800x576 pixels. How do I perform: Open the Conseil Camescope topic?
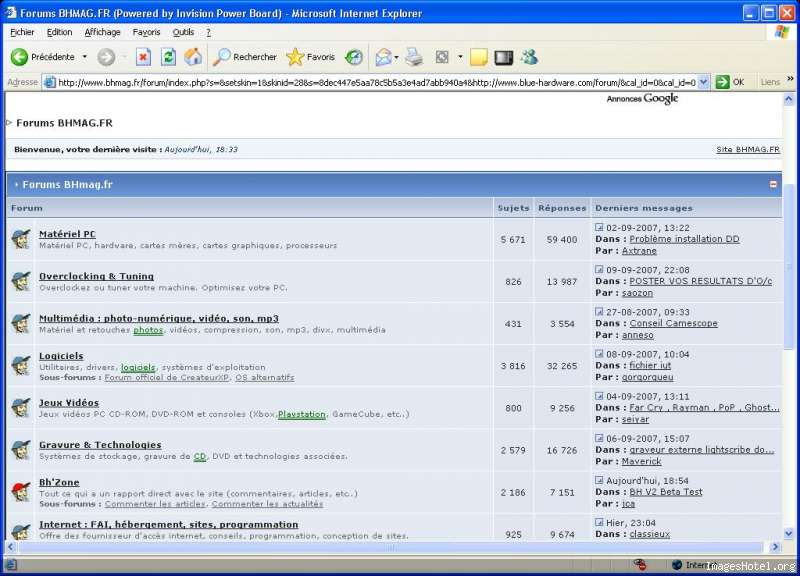(673, 323)
